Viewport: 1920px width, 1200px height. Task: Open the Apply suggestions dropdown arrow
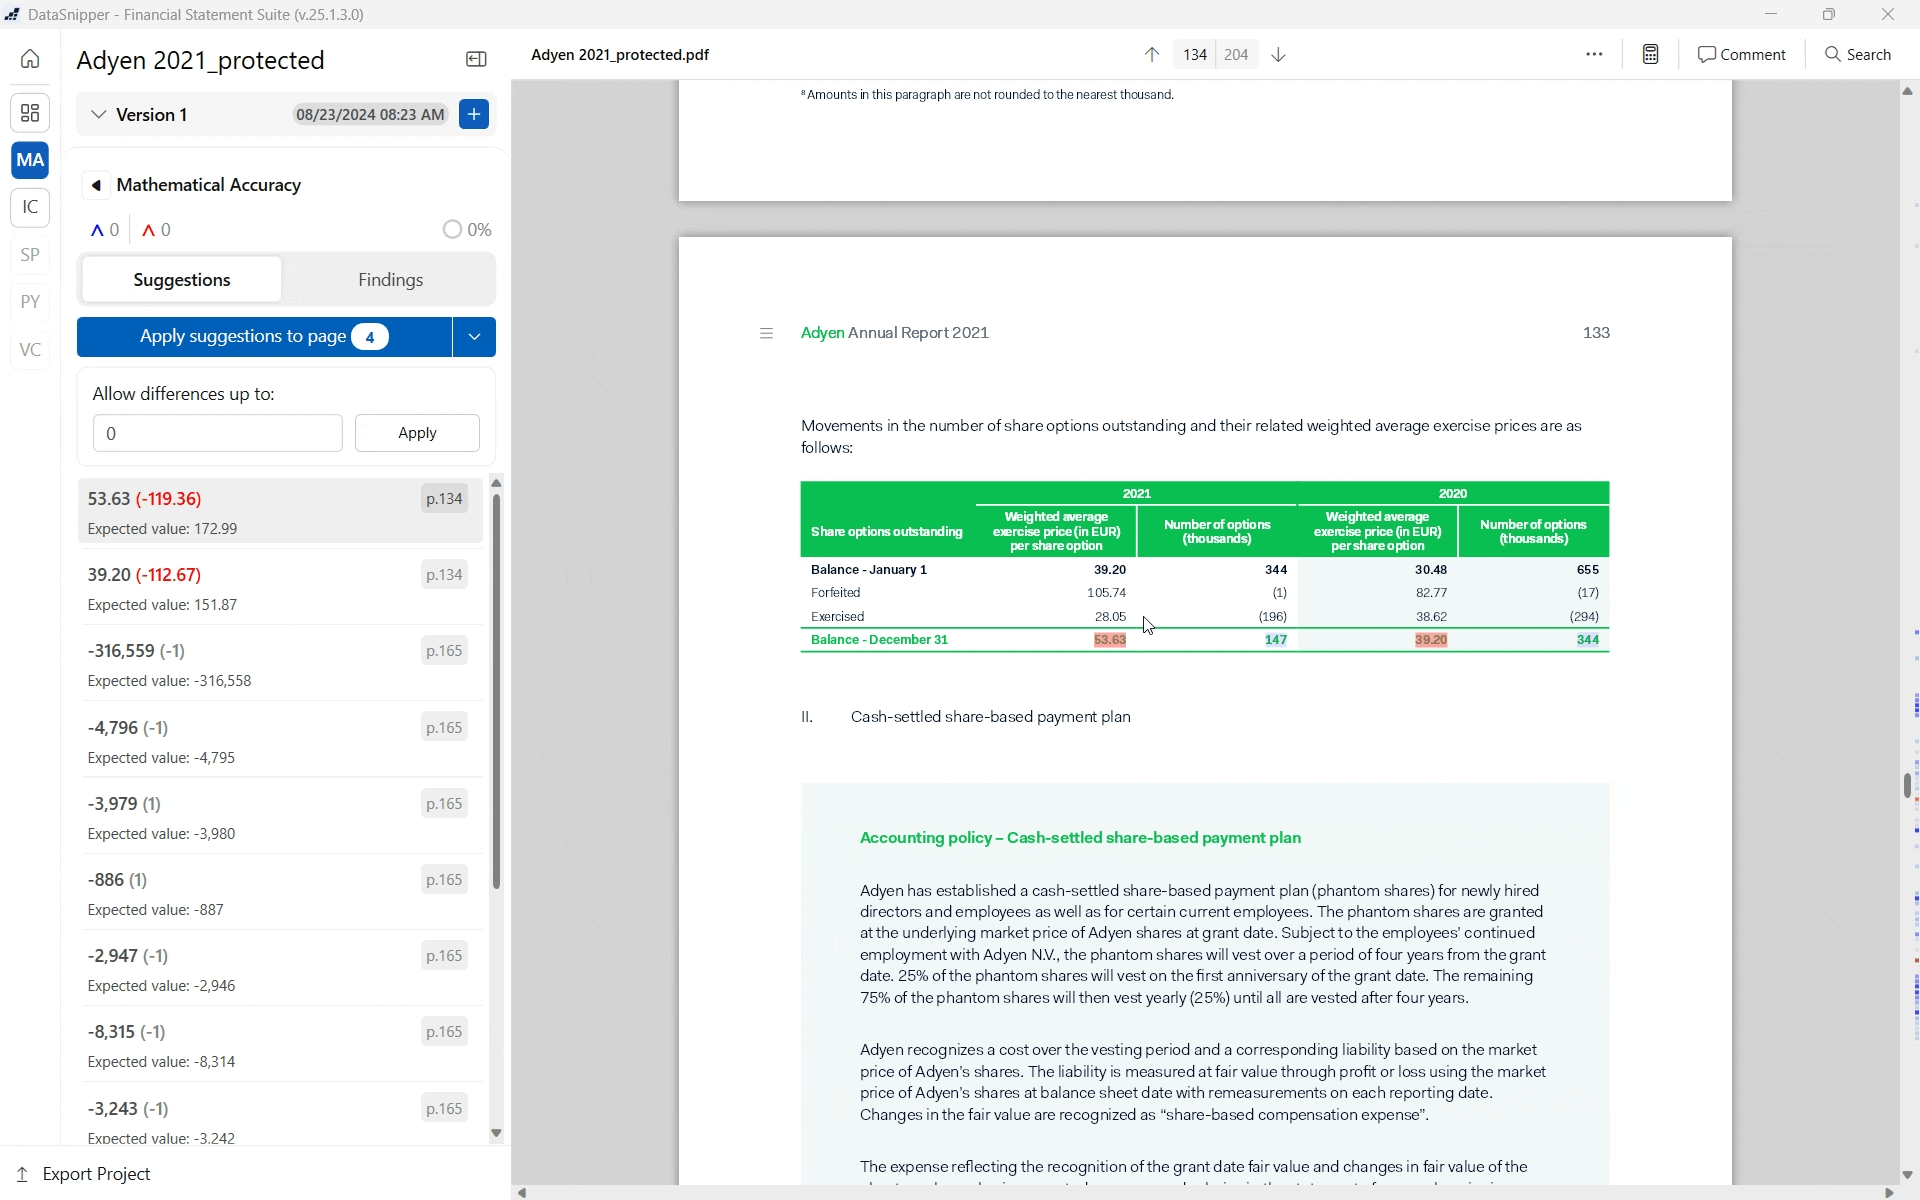[x=474, y=337]
